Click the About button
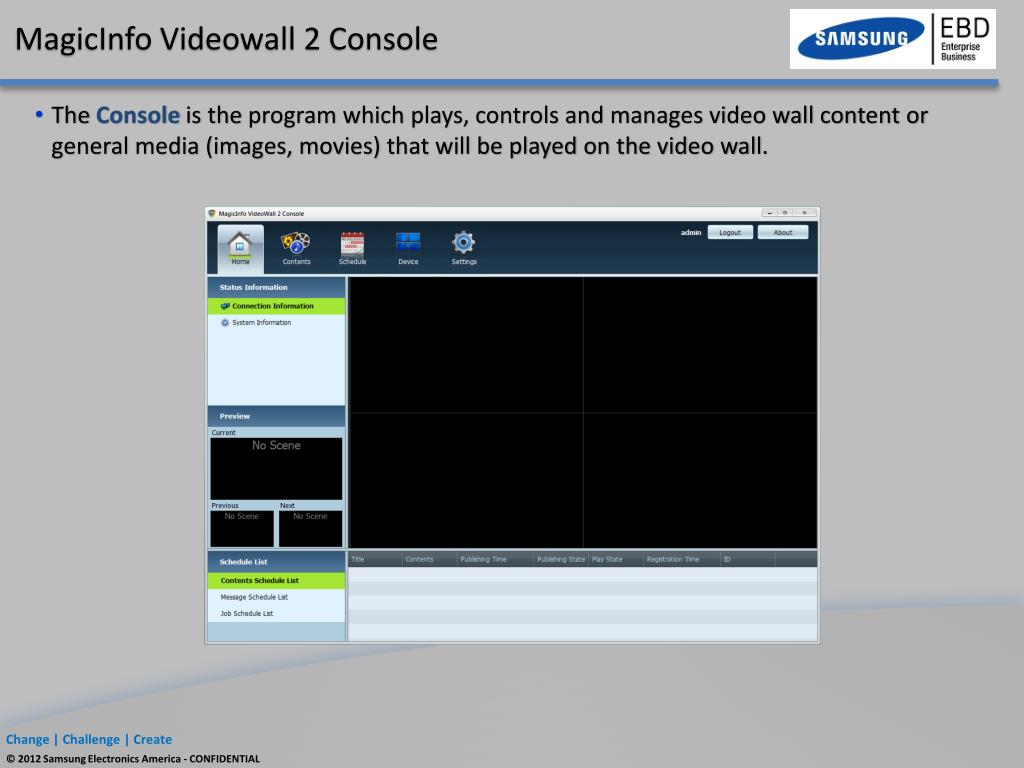This screenshot has height=768, width=1024. pyautogui.click(x=782, y=232)
